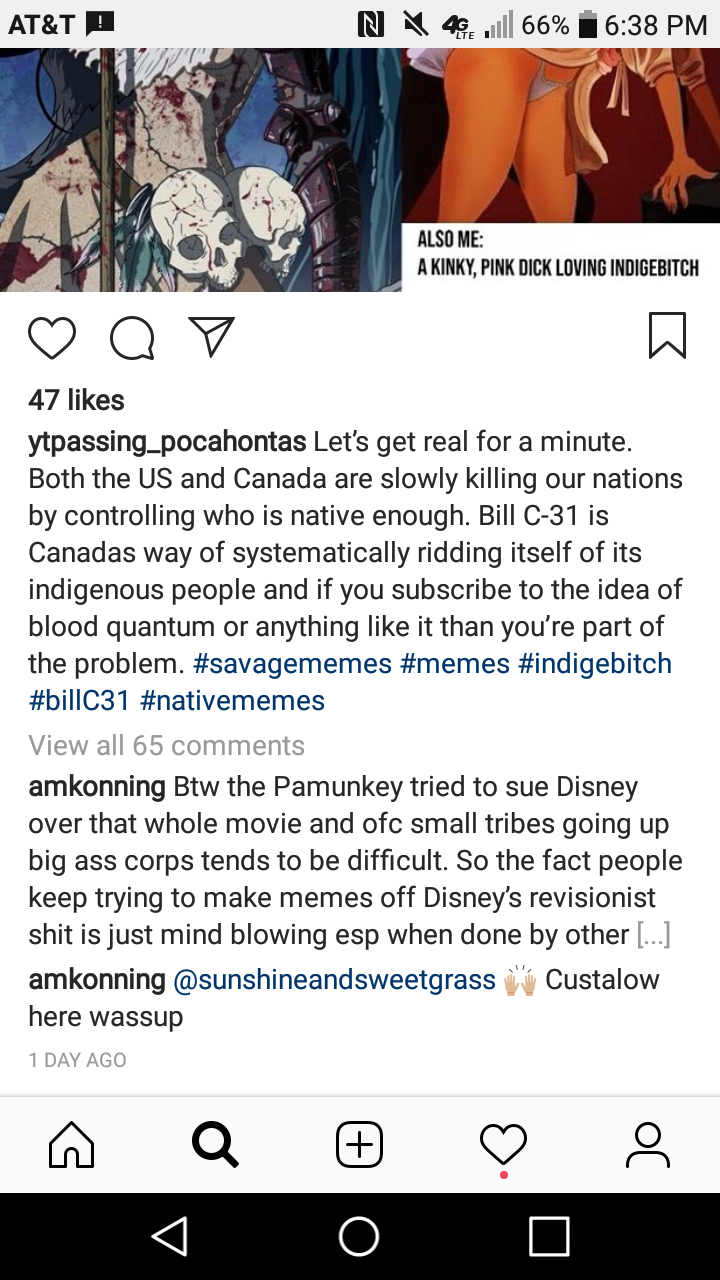Open comments via the speech bubble icon
This screenshot has height=1280, width=720.
[x=132, y=338]
